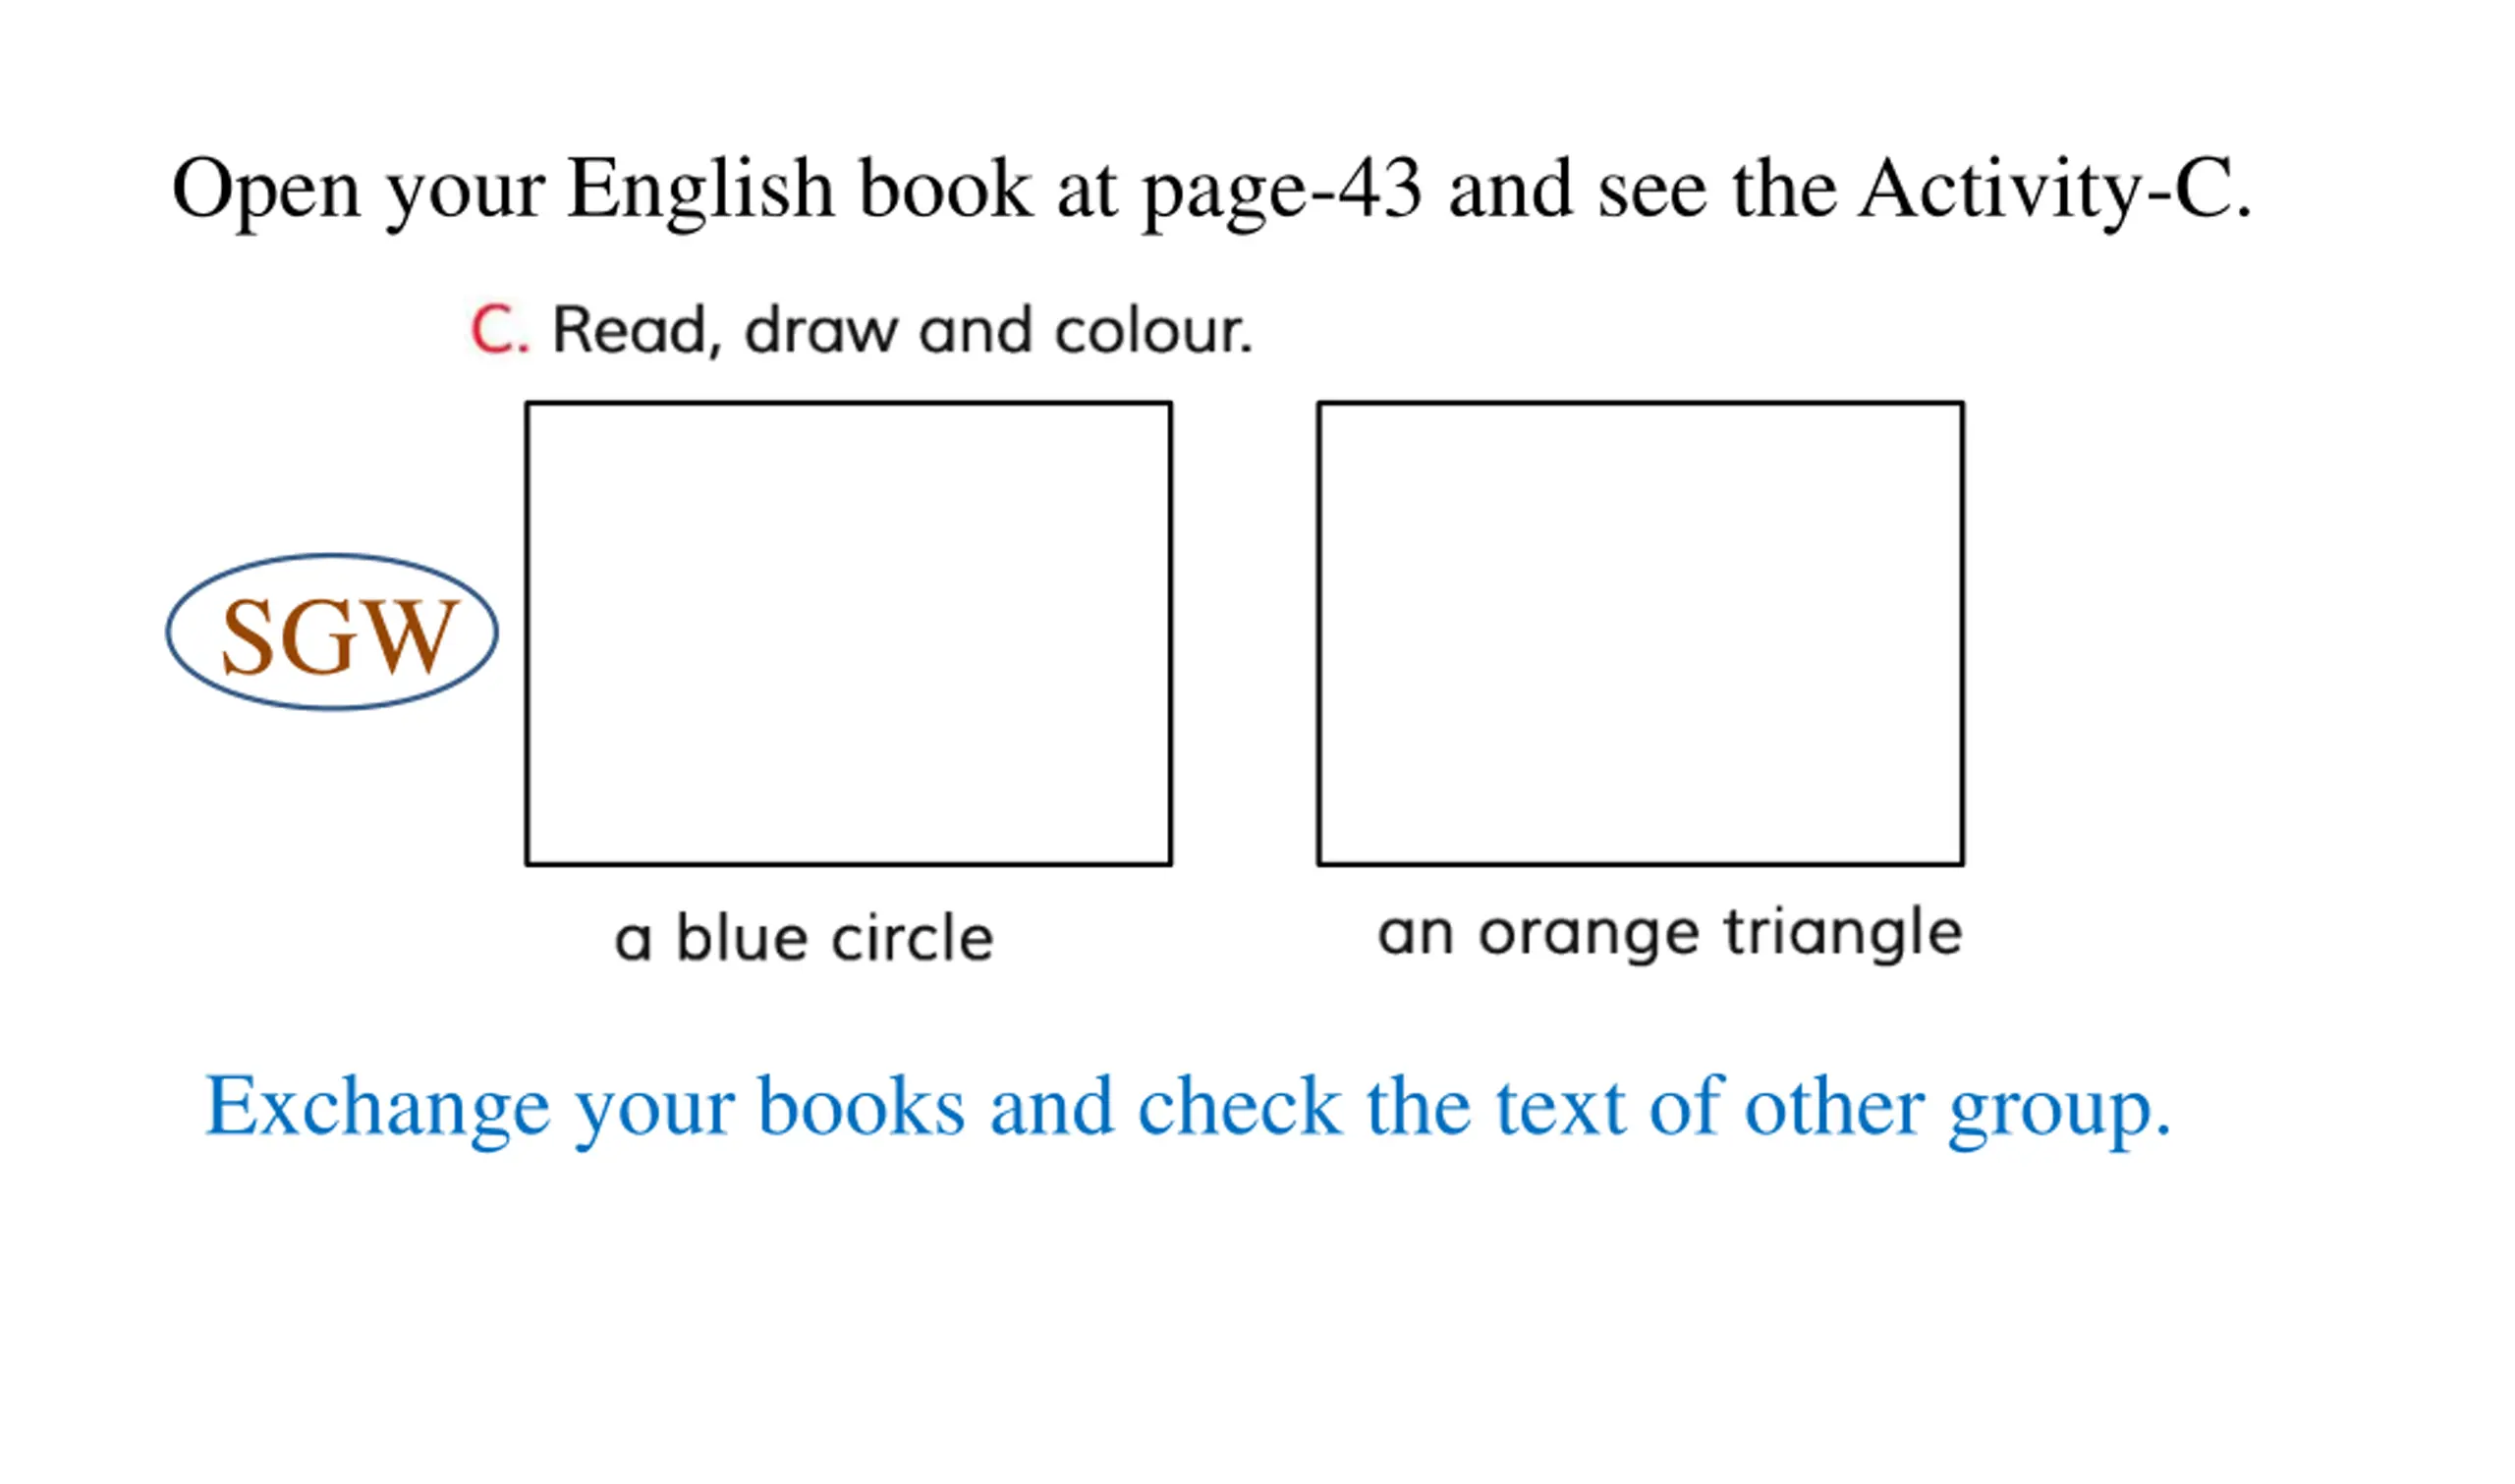Click the word 'Activity-C.' in heading
The height and width of the screenshot is (1484, 2515).
pos(2057,190)
